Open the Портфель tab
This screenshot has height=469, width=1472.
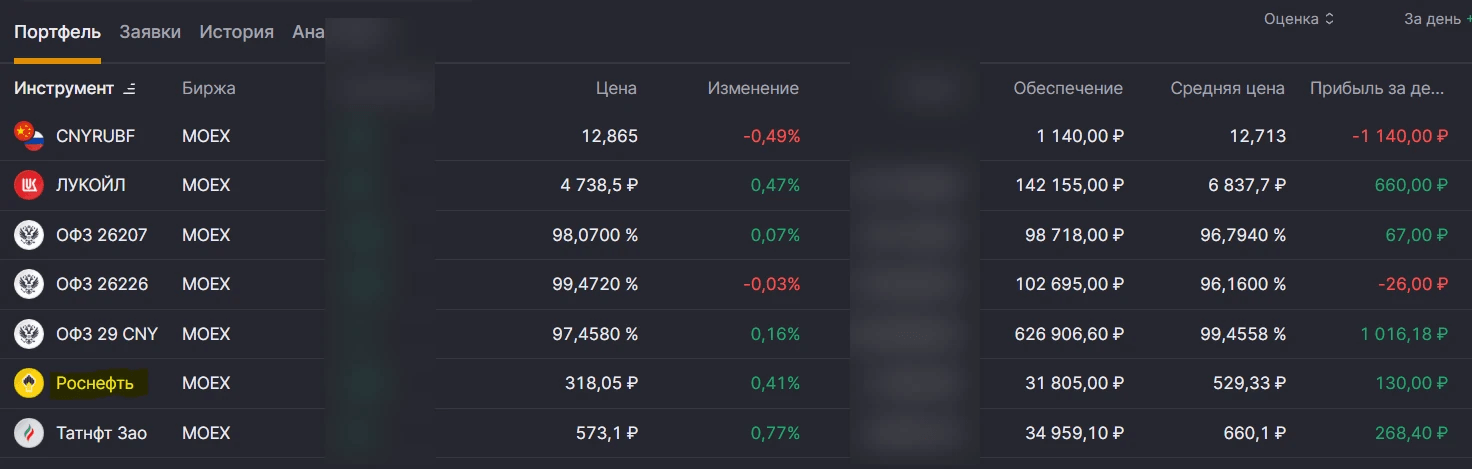point(57,32)
